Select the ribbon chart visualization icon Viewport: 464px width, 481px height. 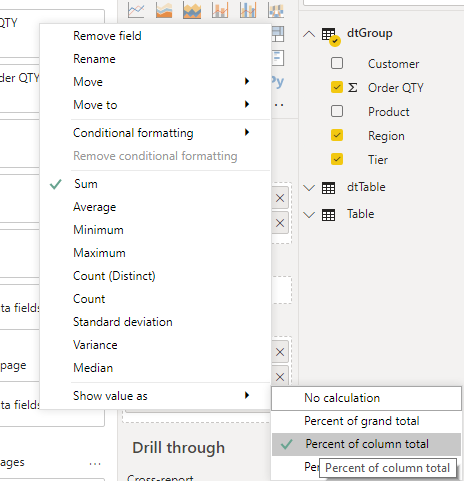(276, 10)
